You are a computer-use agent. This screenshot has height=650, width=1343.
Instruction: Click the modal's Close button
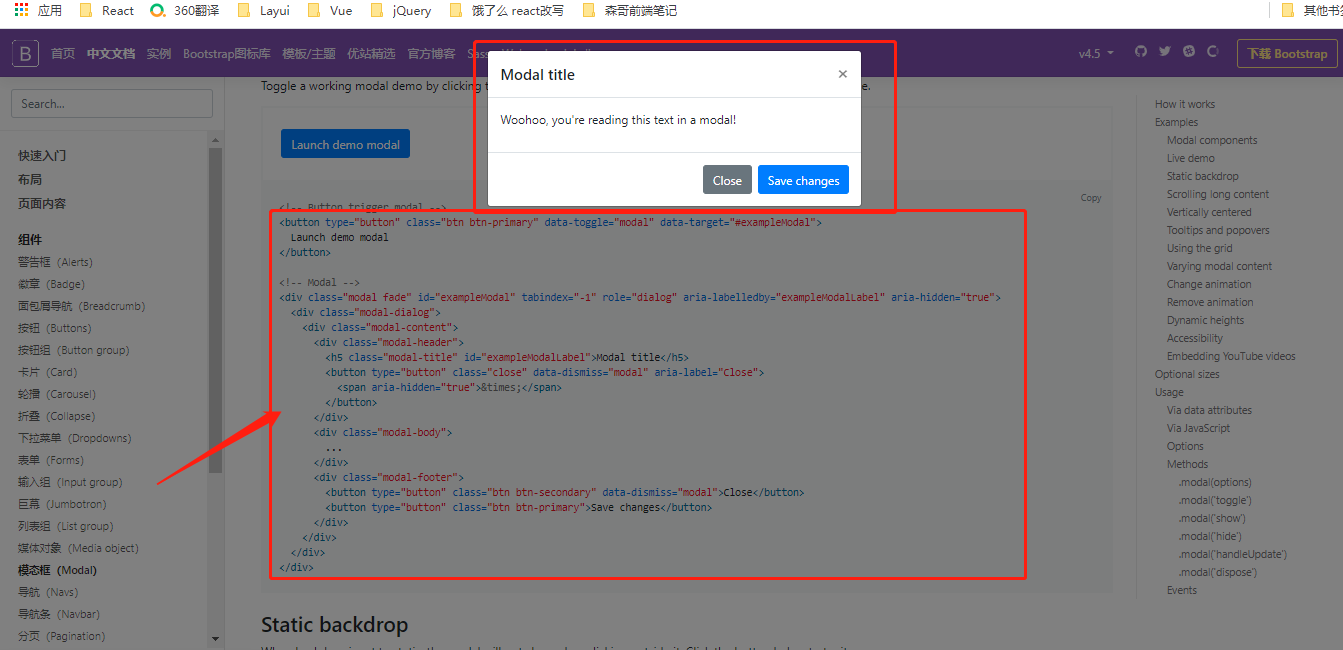pyautogui.click(x=727, y=180)
